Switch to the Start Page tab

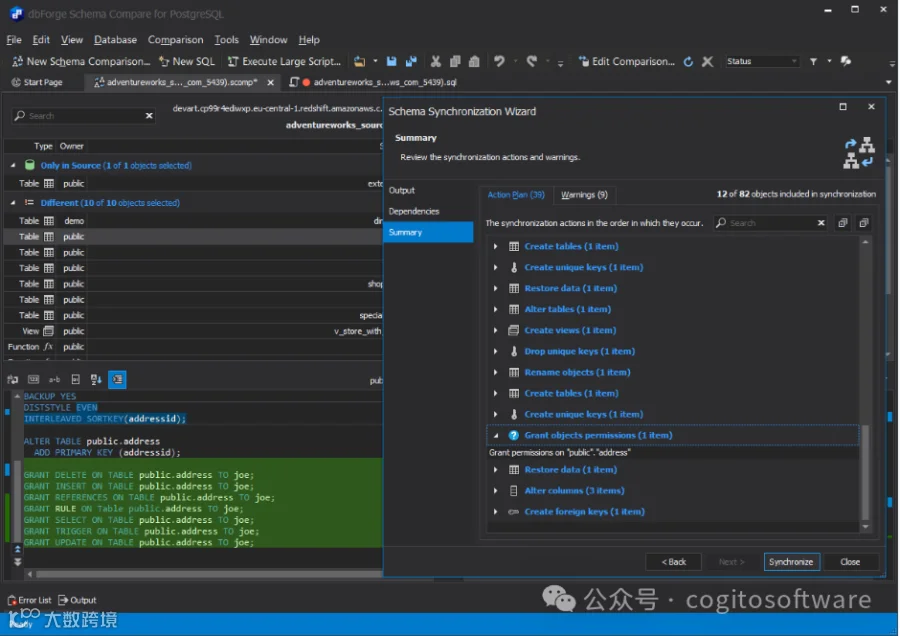(37, 82)
